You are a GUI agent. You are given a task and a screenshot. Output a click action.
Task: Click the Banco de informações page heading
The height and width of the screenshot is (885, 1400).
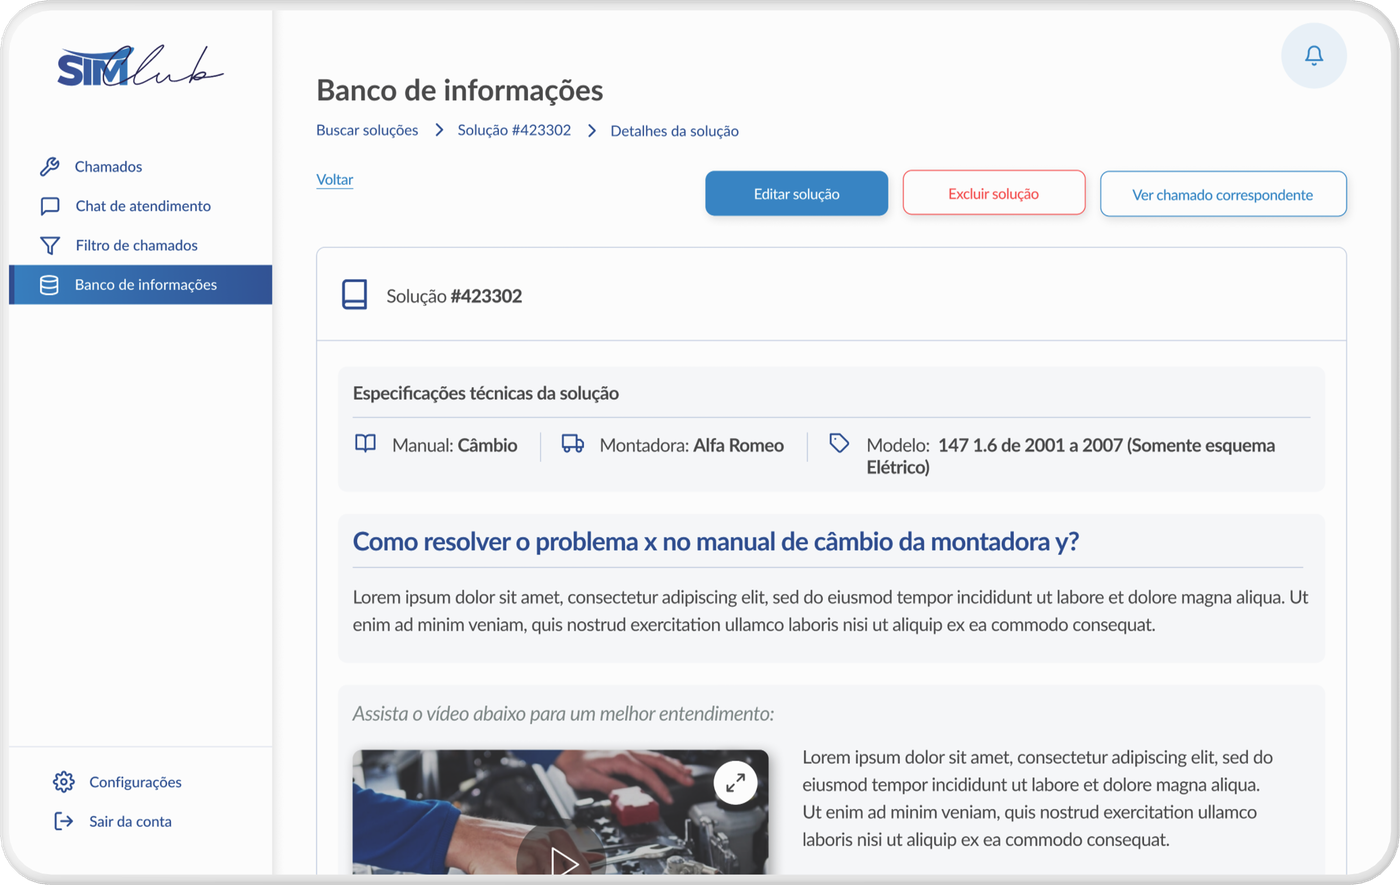[x=460, y=90]
